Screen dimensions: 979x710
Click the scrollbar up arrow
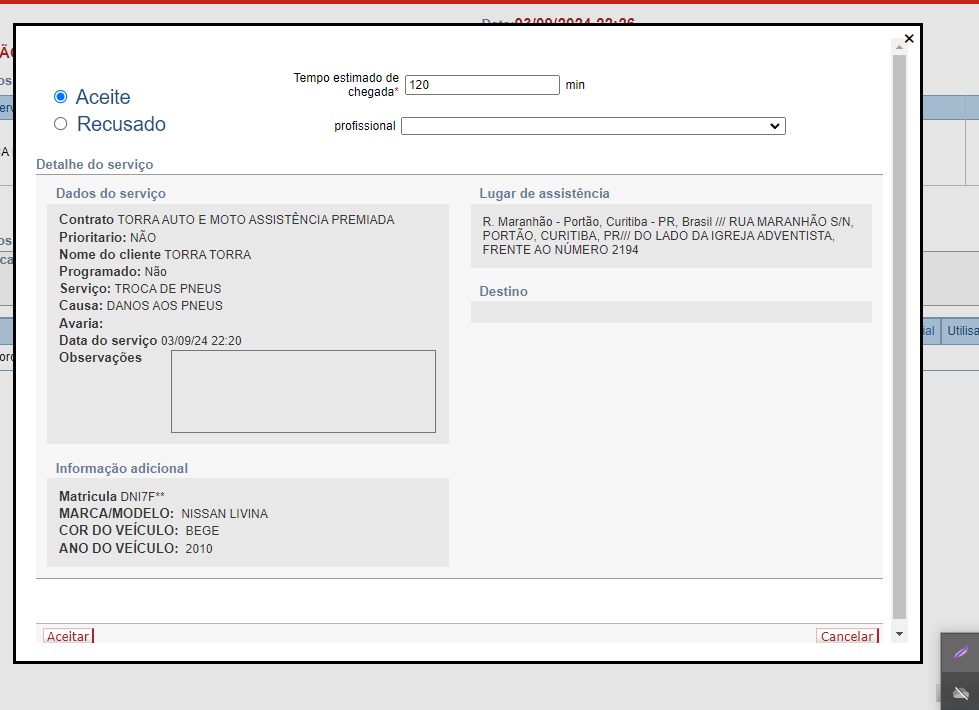tap(899, 47)
